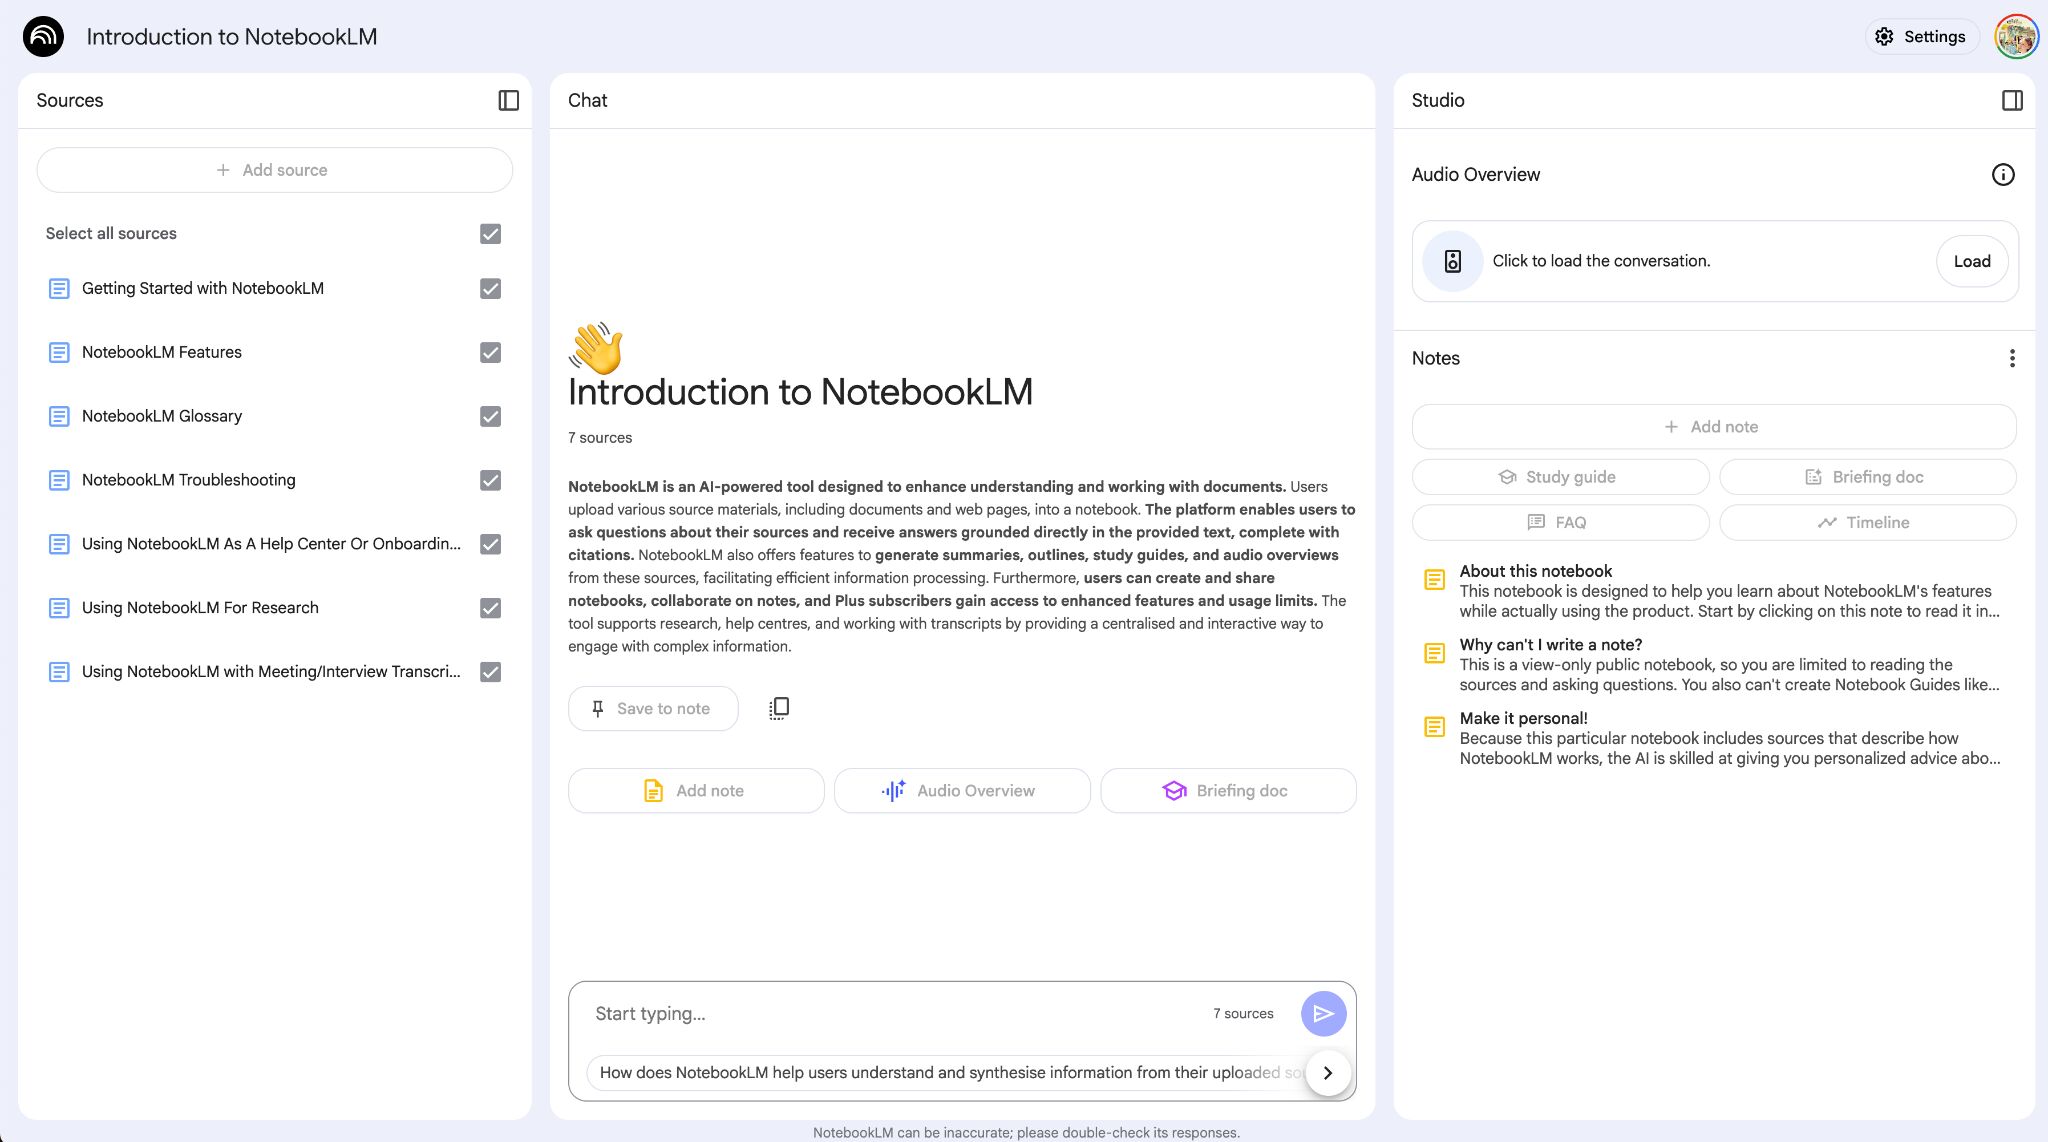The width and height of the screenshot is (2048, 1142).
Task: Click the Studio panel expand icon
Action: [x=2013, y=100]
